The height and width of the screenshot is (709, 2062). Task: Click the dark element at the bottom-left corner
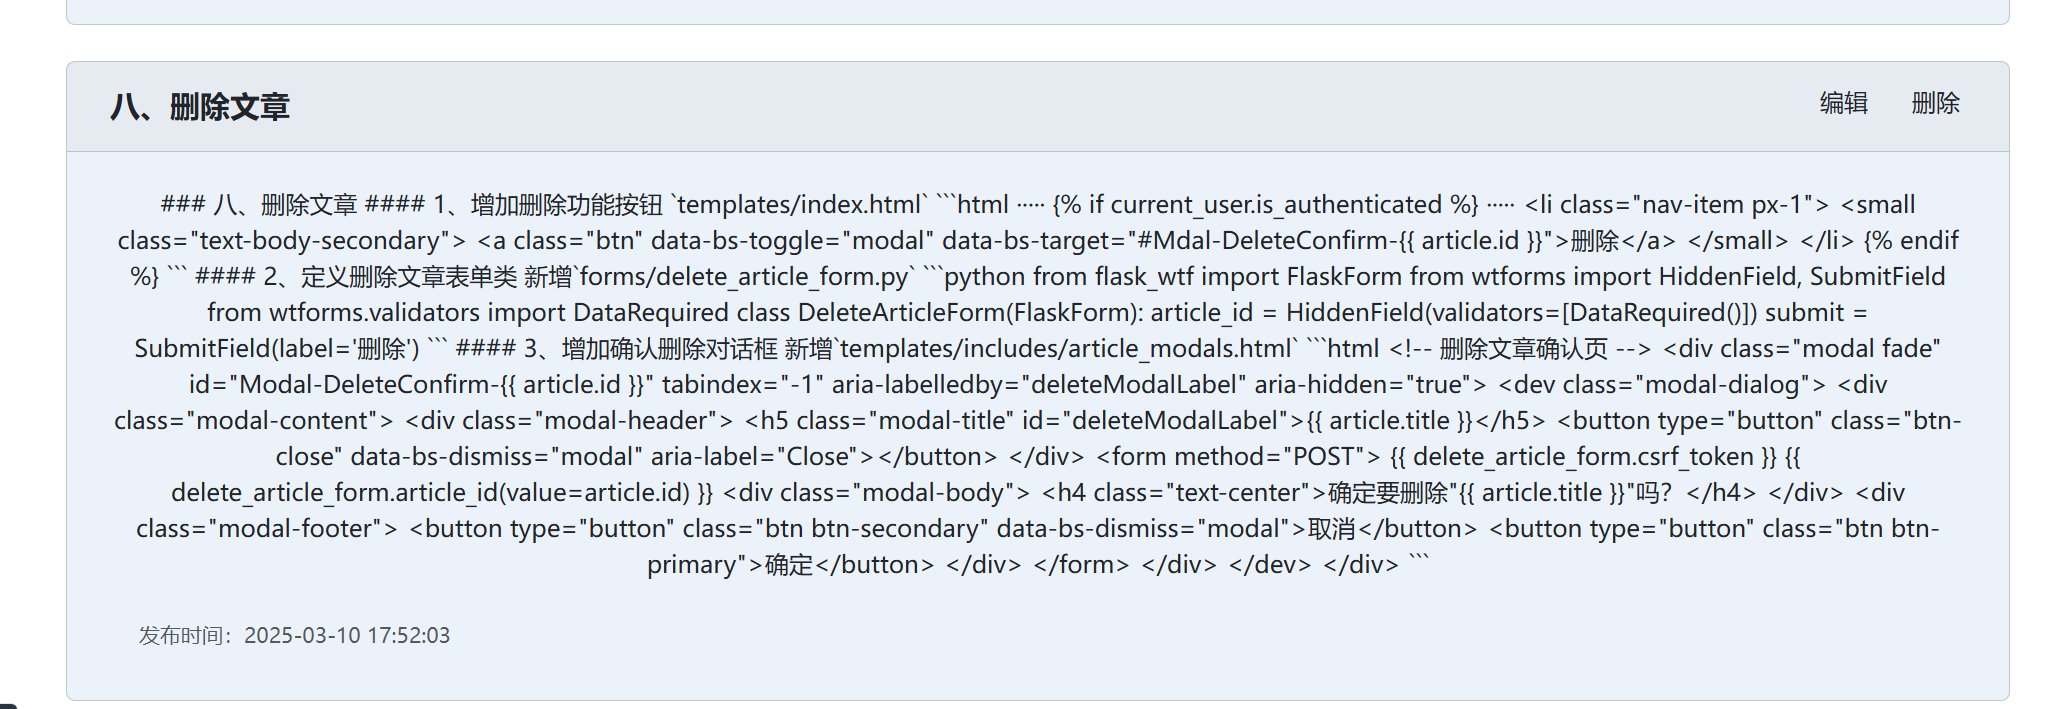tap(8, 705)
